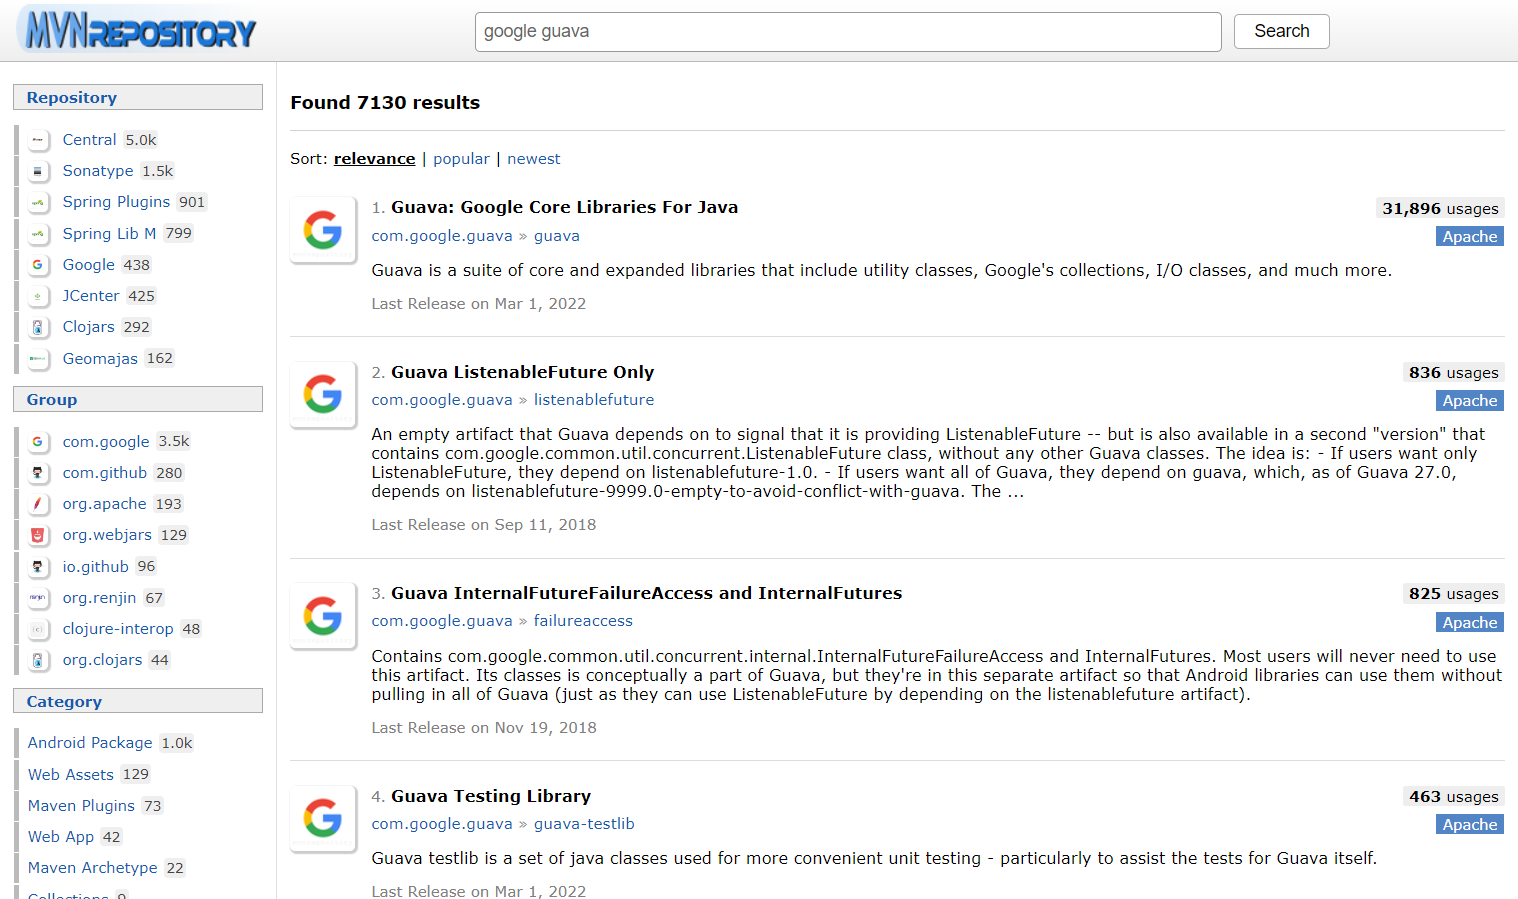
Task: Click Apache license tag of failureaccess
Action: tap(1470, 623)
